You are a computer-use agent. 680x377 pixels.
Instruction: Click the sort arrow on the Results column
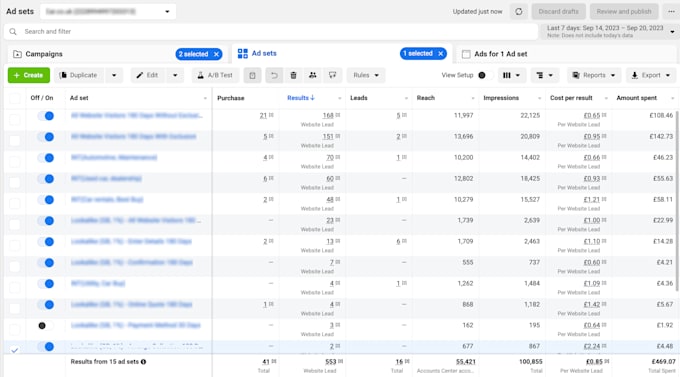click(313, 98)
